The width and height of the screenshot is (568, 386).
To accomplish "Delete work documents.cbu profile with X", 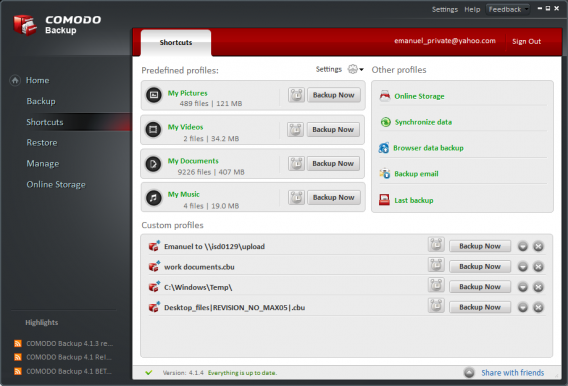I will (x=539, y=267).
